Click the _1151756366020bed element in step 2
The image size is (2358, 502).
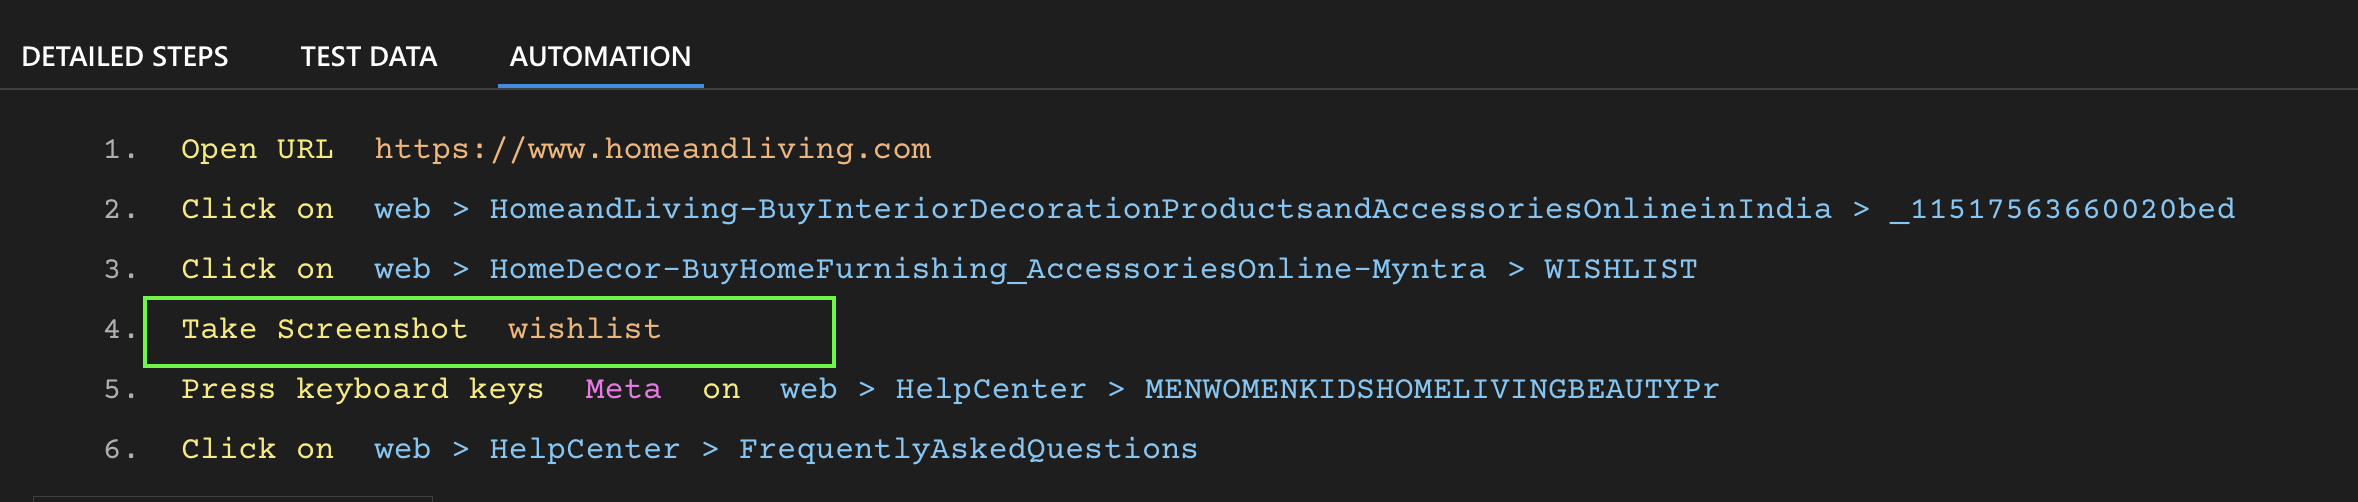(x=2061, y=209)
